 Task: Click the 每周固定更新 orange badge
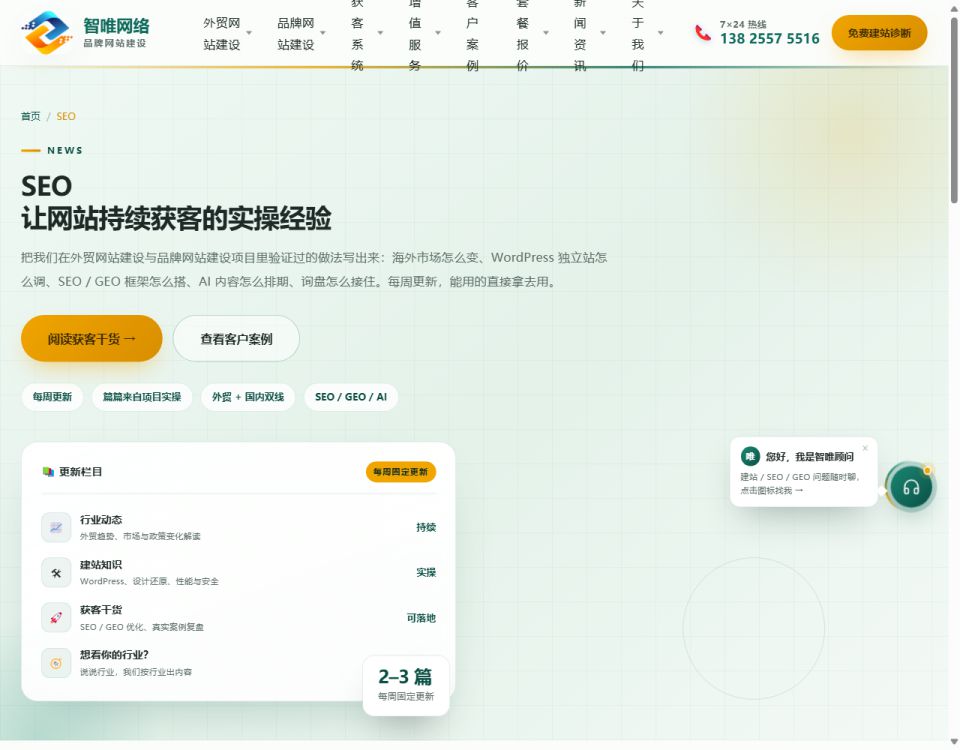401,471
